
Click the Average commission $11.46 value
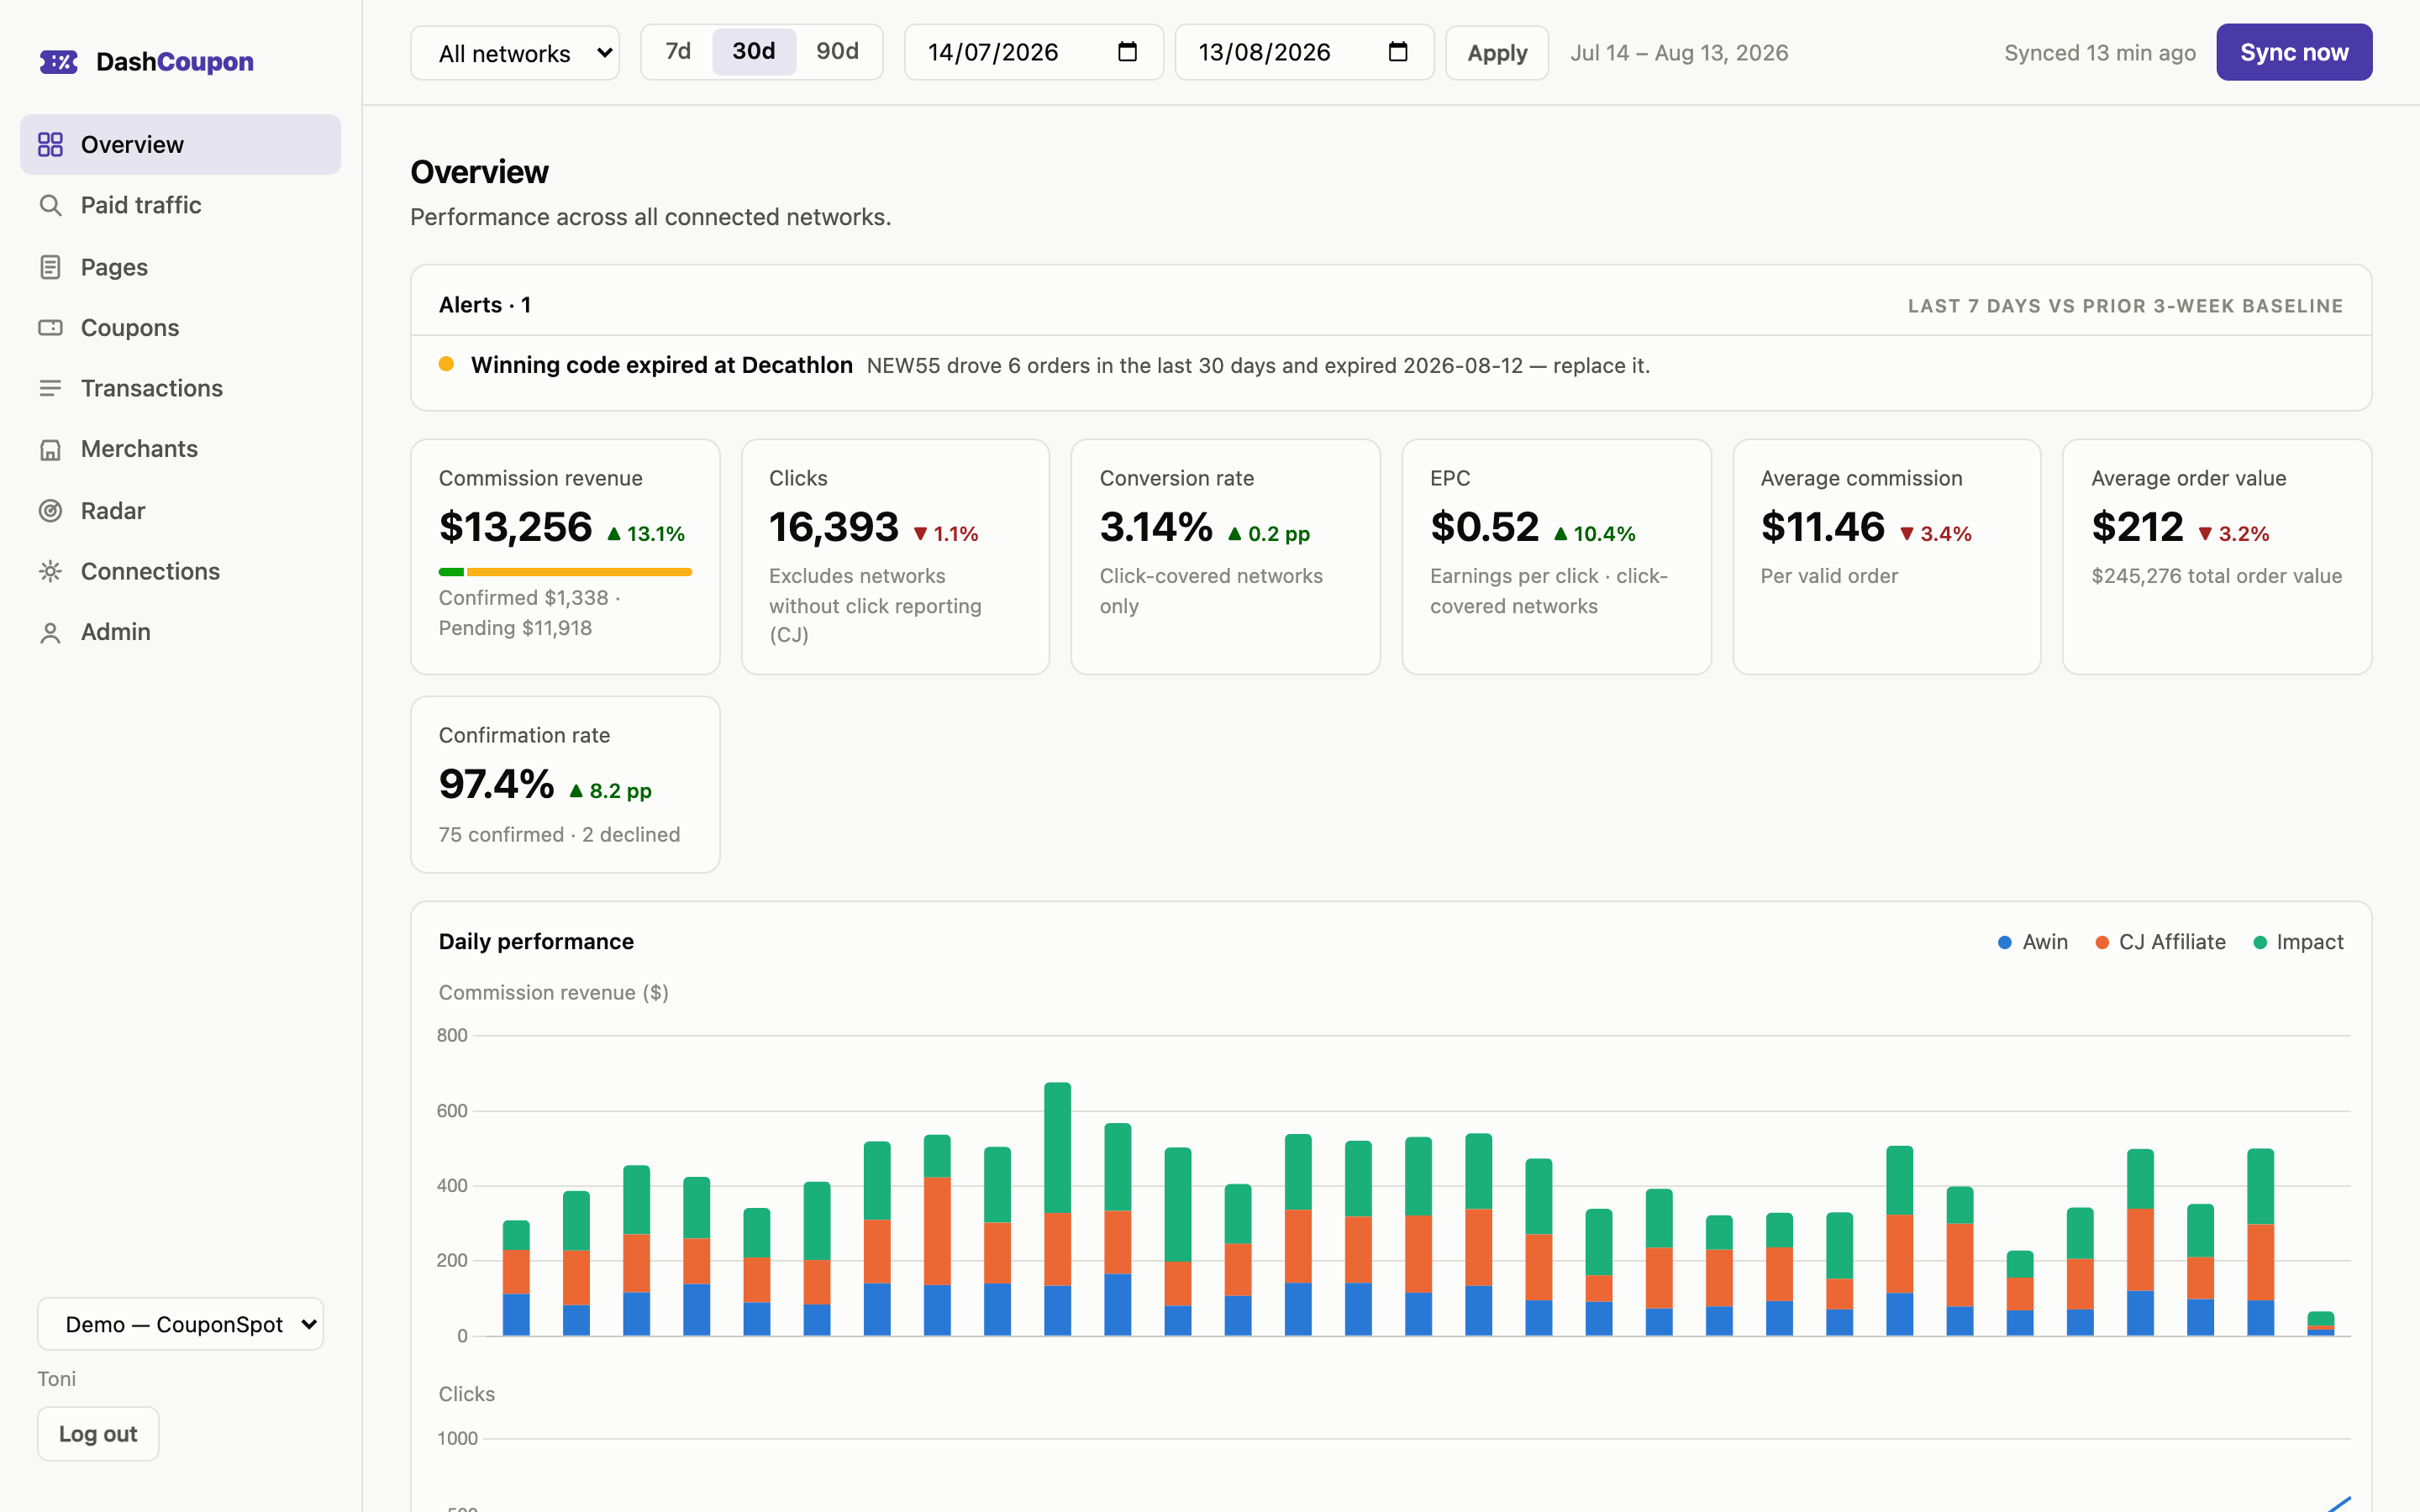pyautogui.click(x=1823, y=528)
